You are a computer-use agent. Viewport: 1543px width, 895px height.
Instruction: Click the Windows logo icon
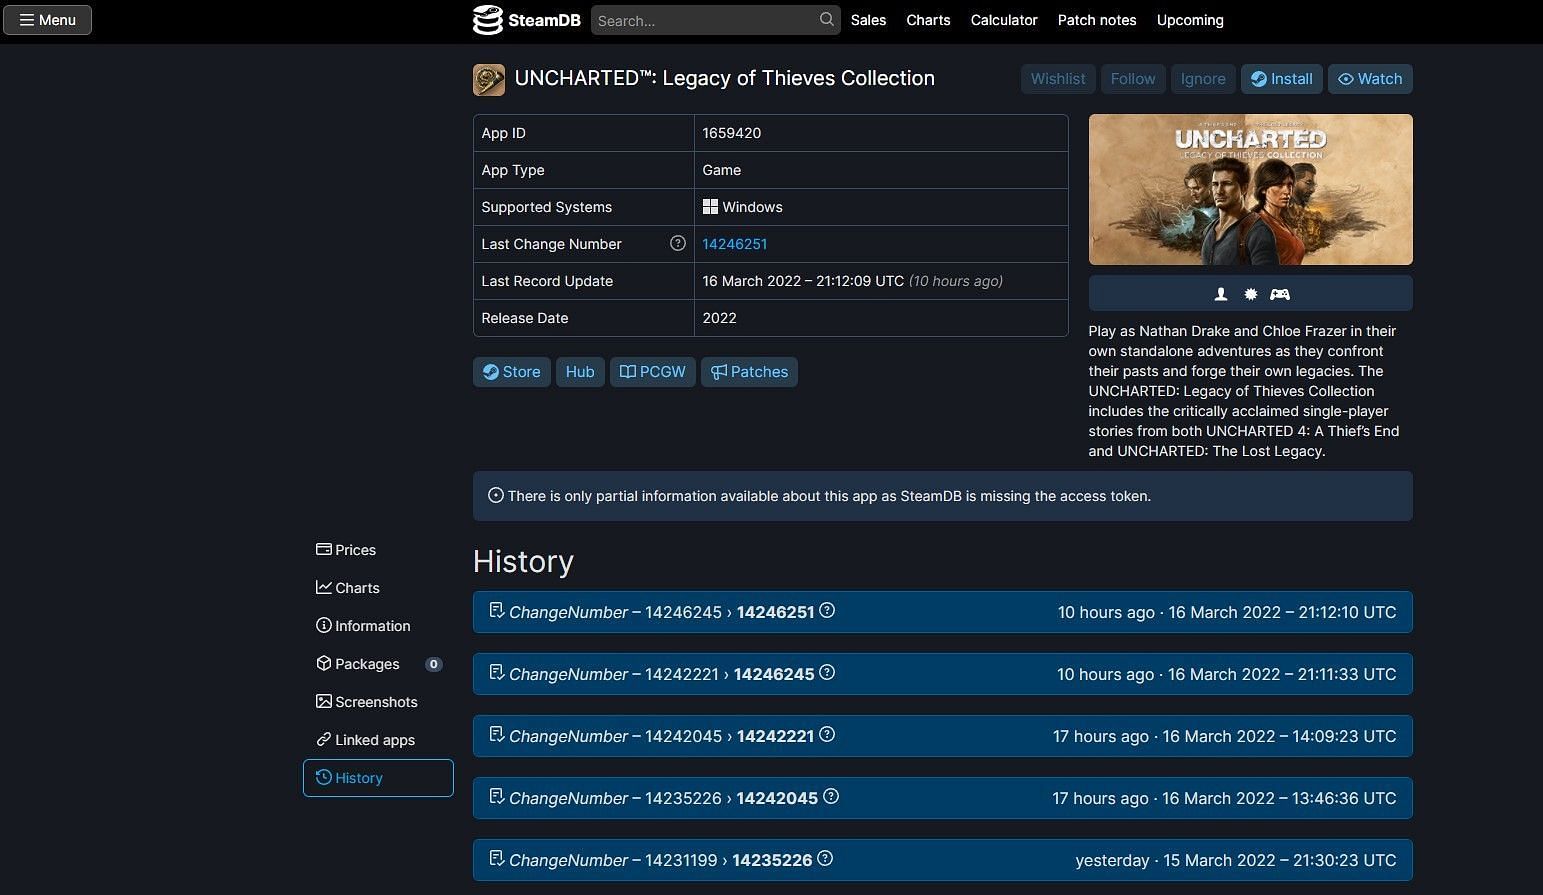pos(710,207)
